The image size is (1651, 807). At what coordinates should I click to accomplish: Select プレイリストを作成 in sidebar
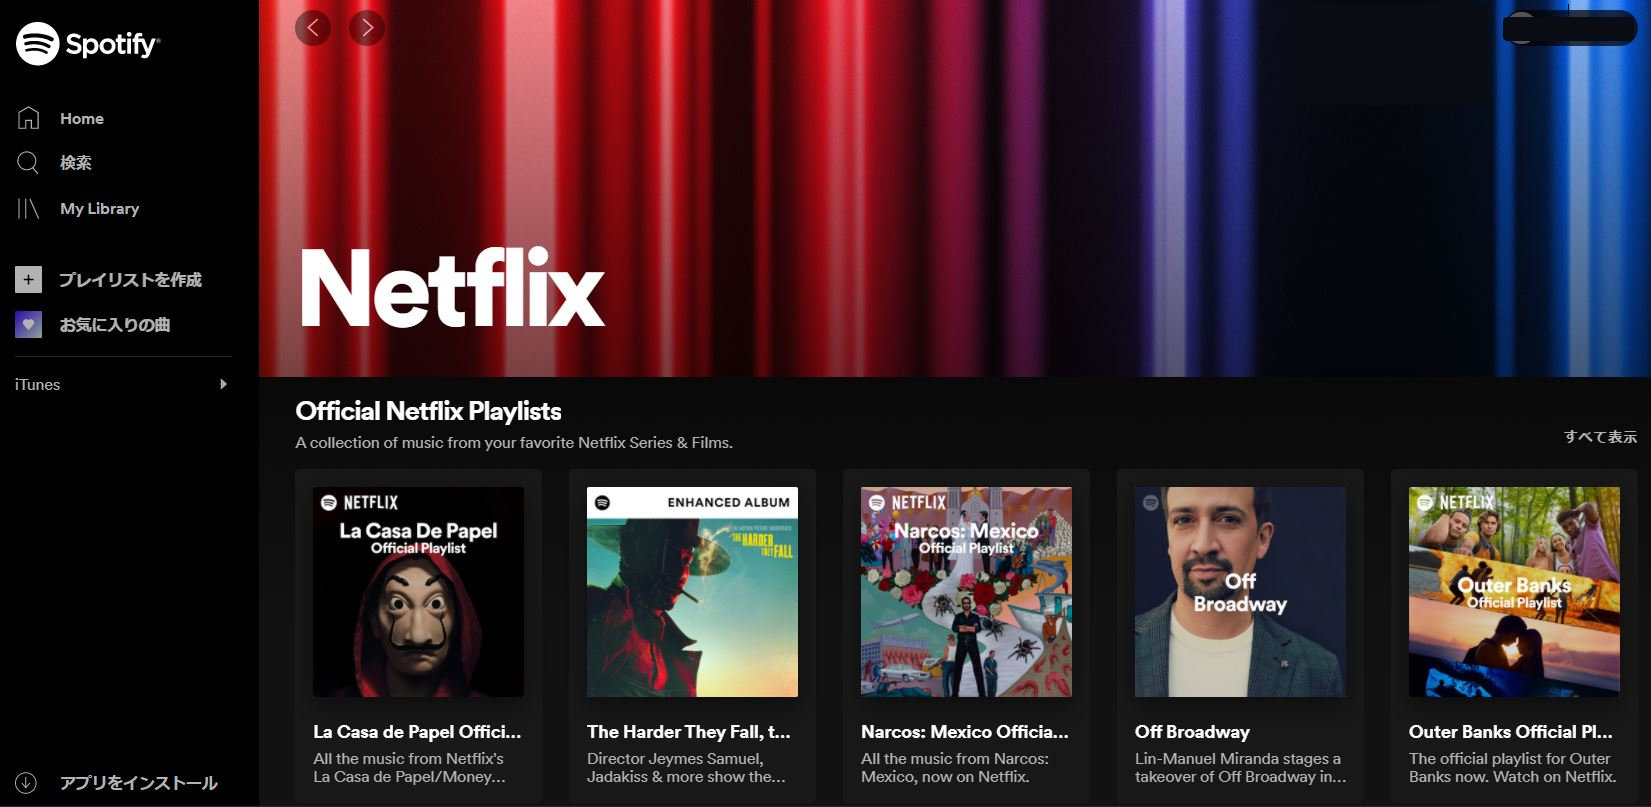click(130, 280)
